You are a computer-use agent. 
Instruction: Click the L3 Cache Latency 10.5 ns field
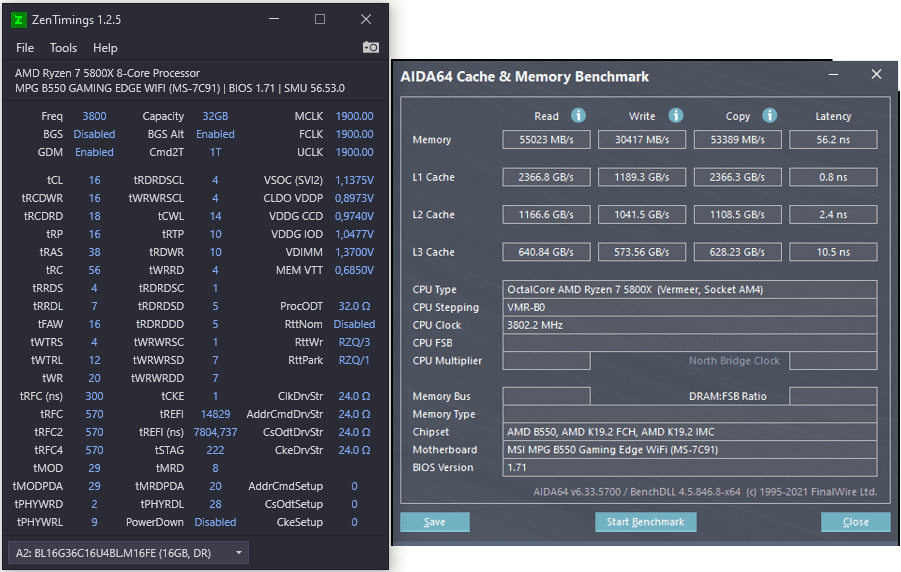833,252
